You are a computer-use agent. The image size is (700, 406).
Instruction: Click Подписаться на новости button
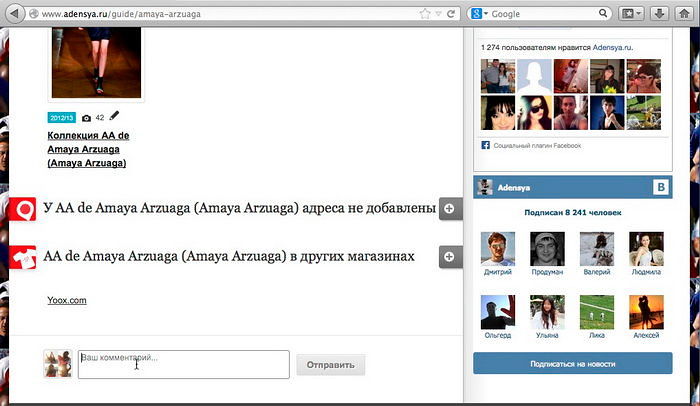[573, 364]
